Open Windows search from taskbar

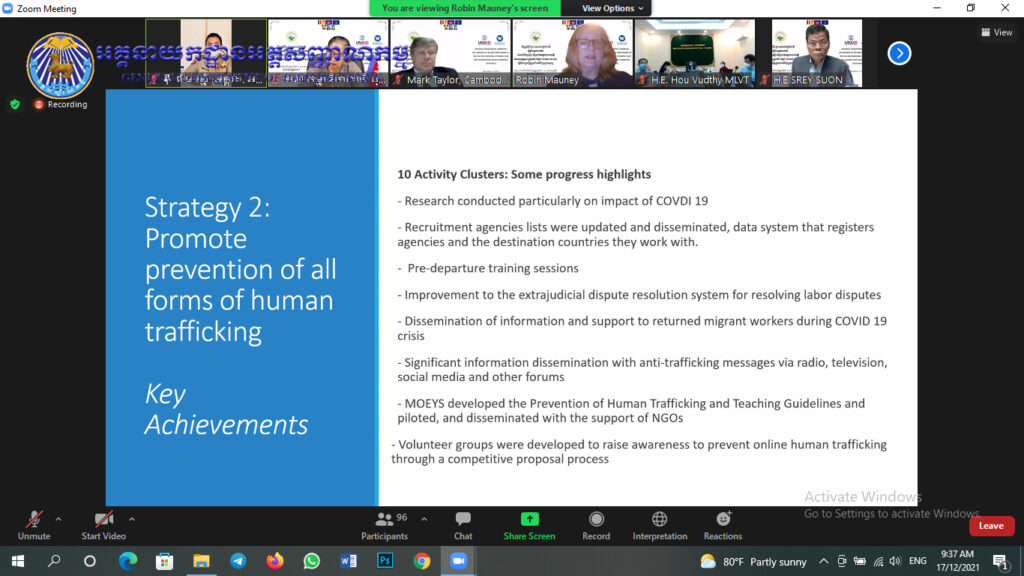tap(54, 561)
